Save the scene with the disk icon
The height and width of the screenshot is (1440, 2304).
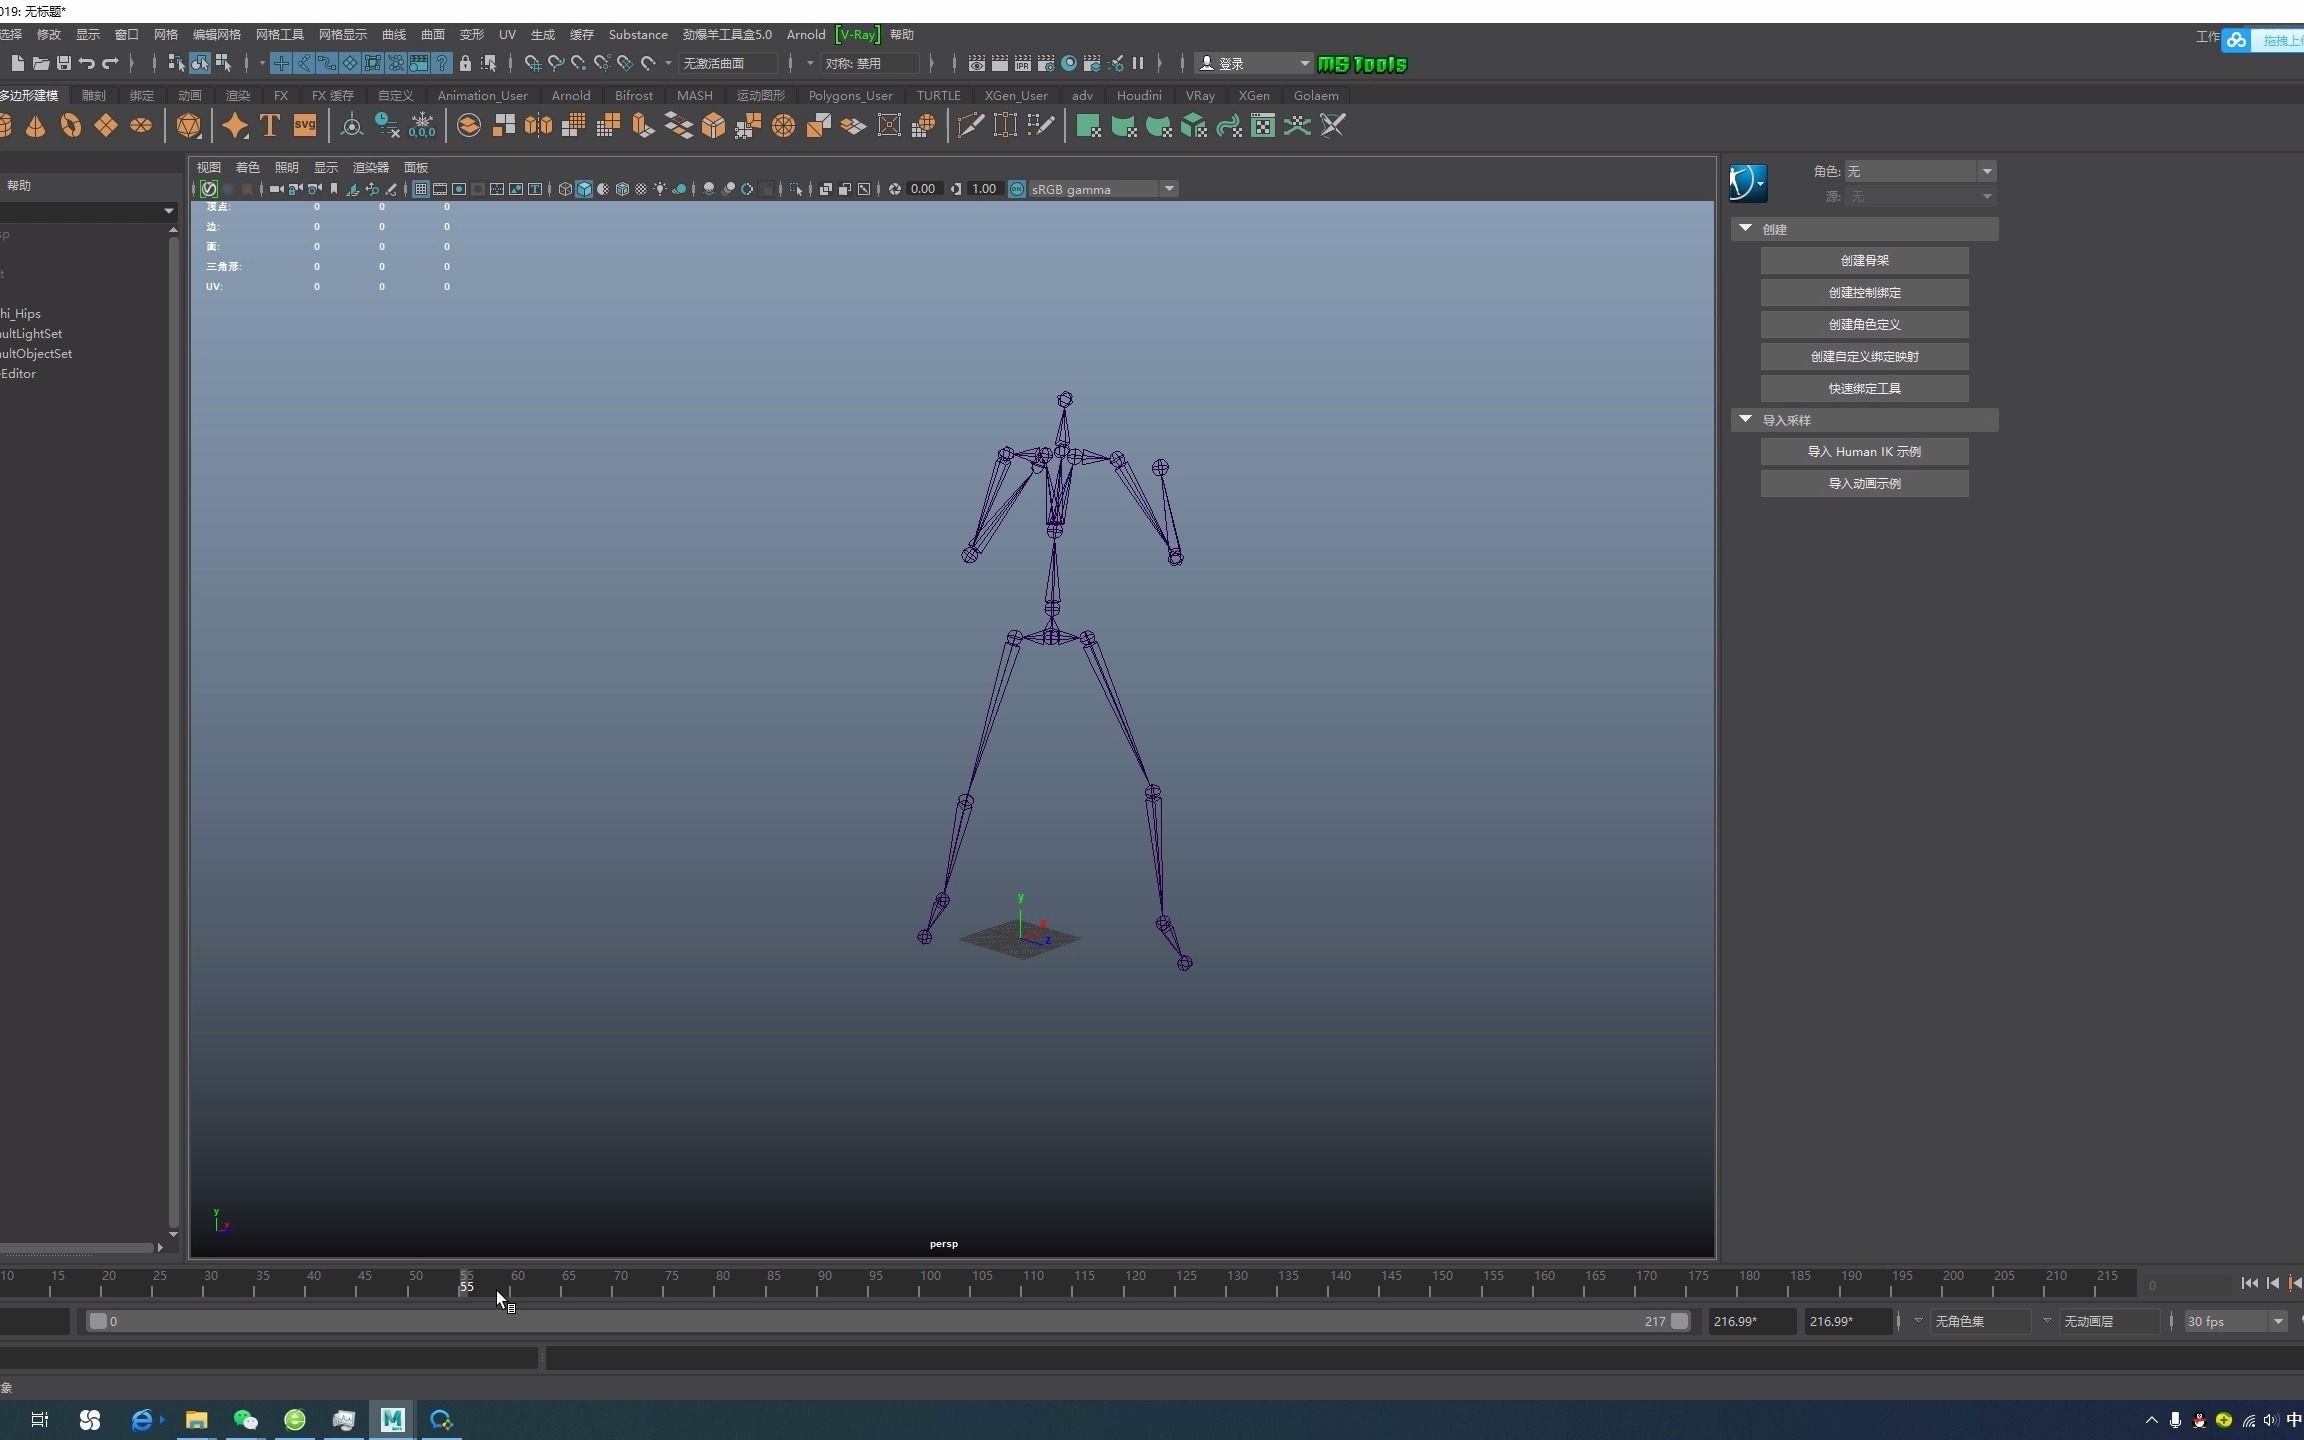tap(63, 63)
